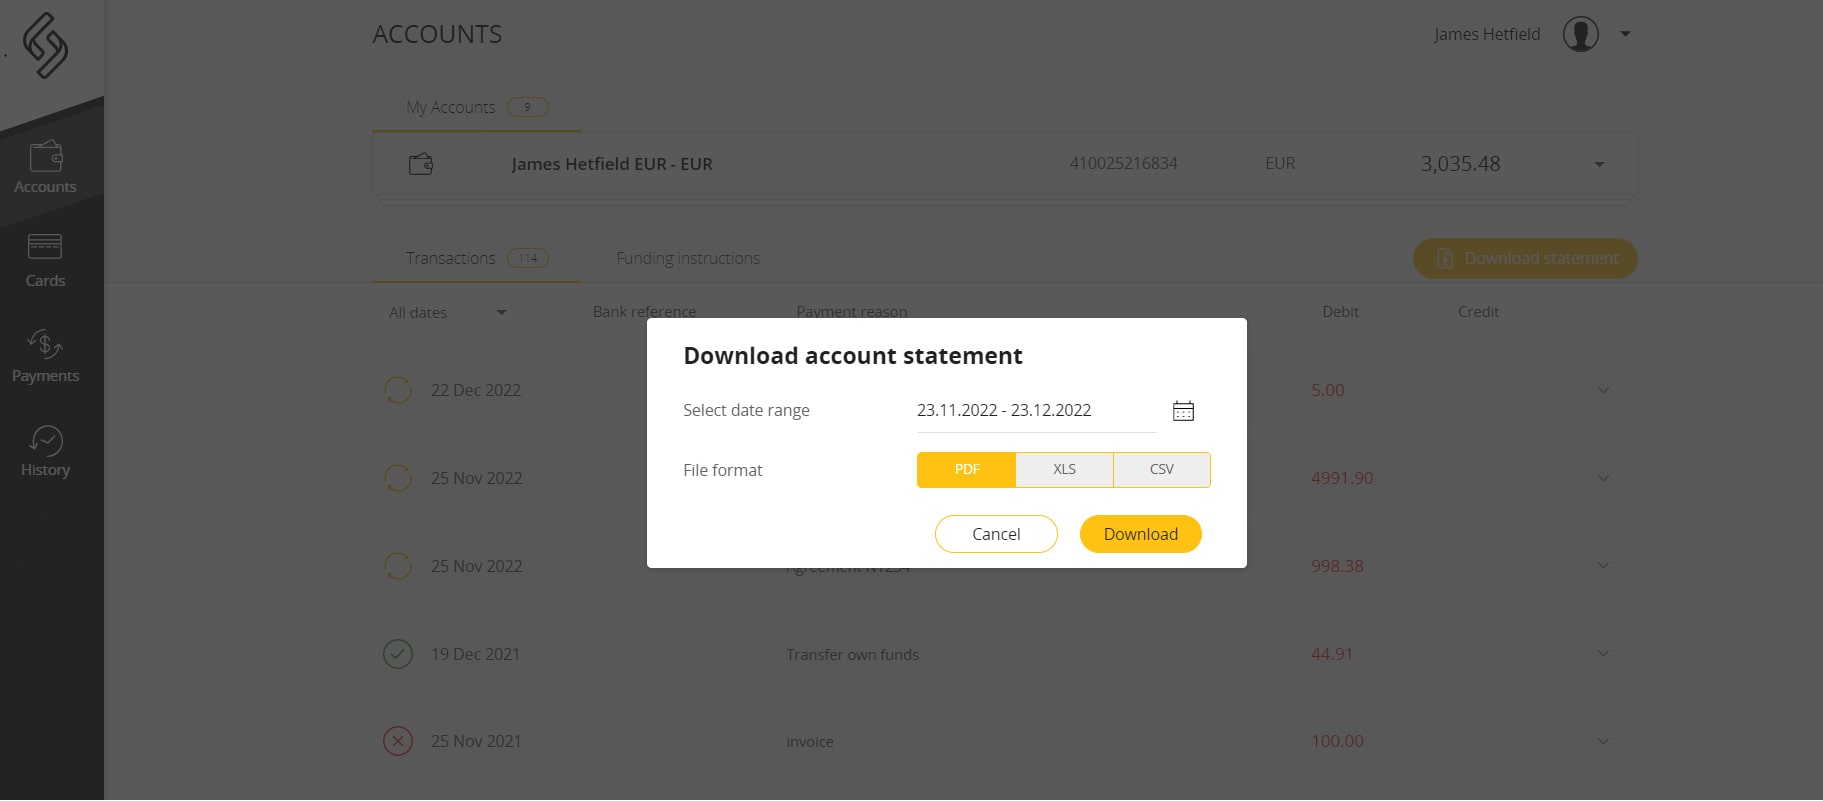The width and height of the screenshot is (1823, 801).
Task: Click the user profile avatar icon
Action: tap(1580, 34)
